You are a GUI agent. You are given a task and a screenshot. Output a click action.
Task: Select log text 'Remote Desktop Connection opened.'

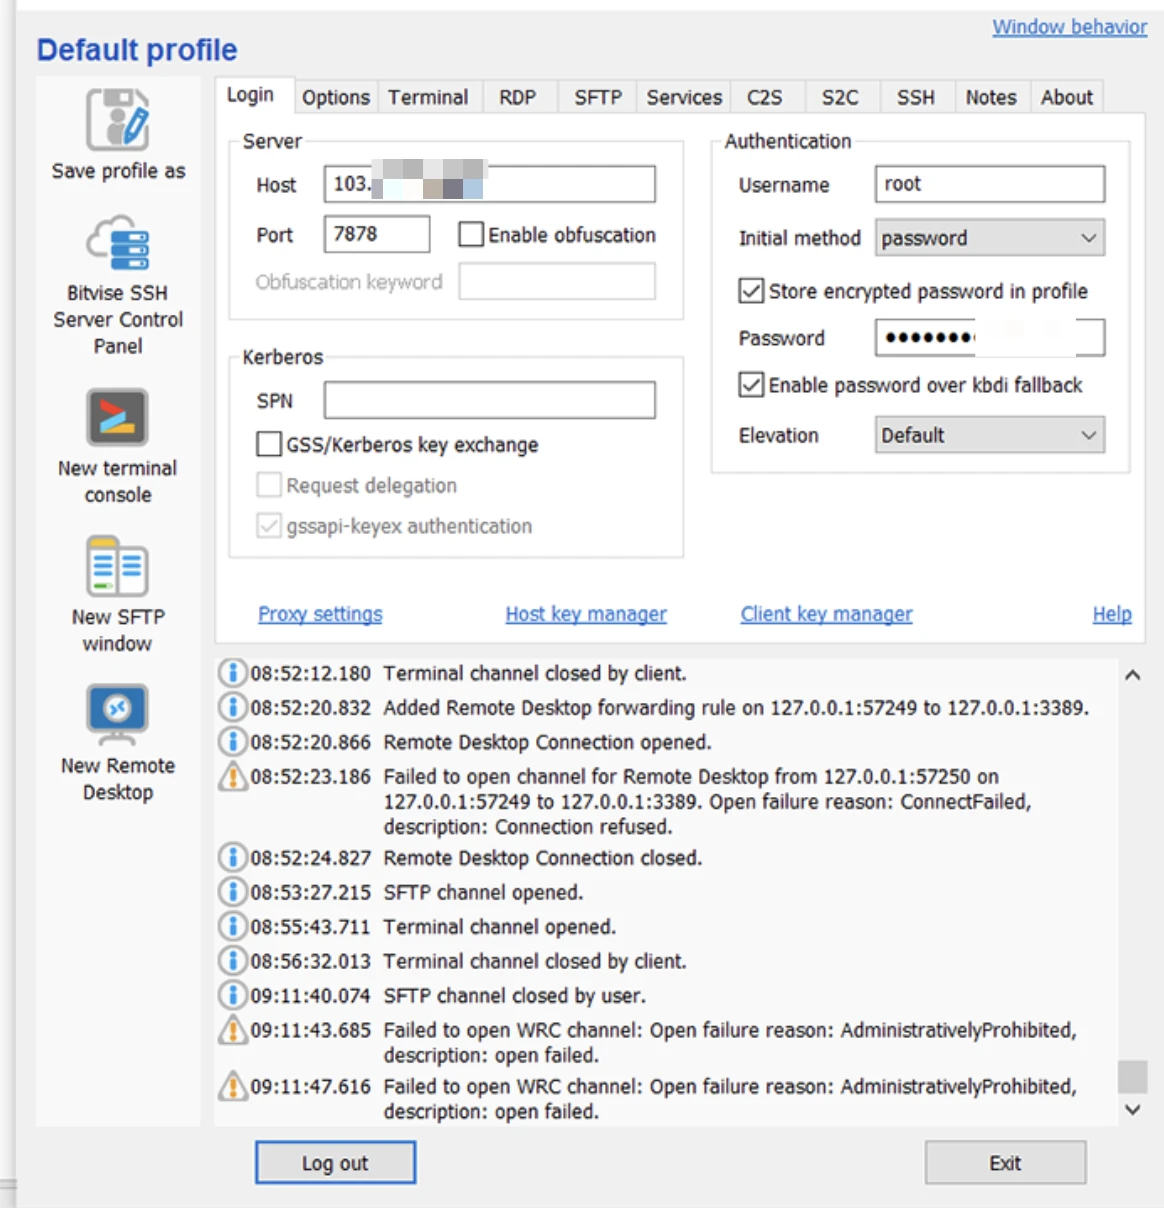[548, 742]
